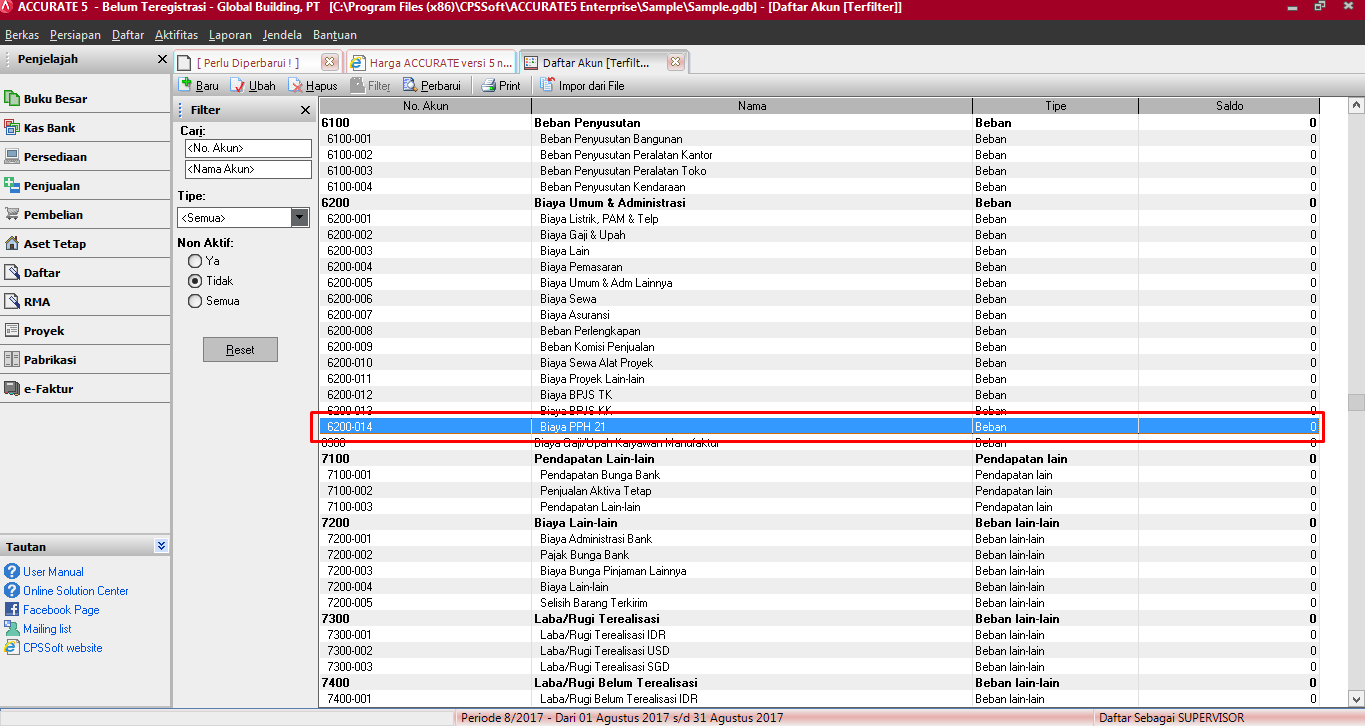Open the Tipe dropdown showing <Semua>

click(299, 217)
